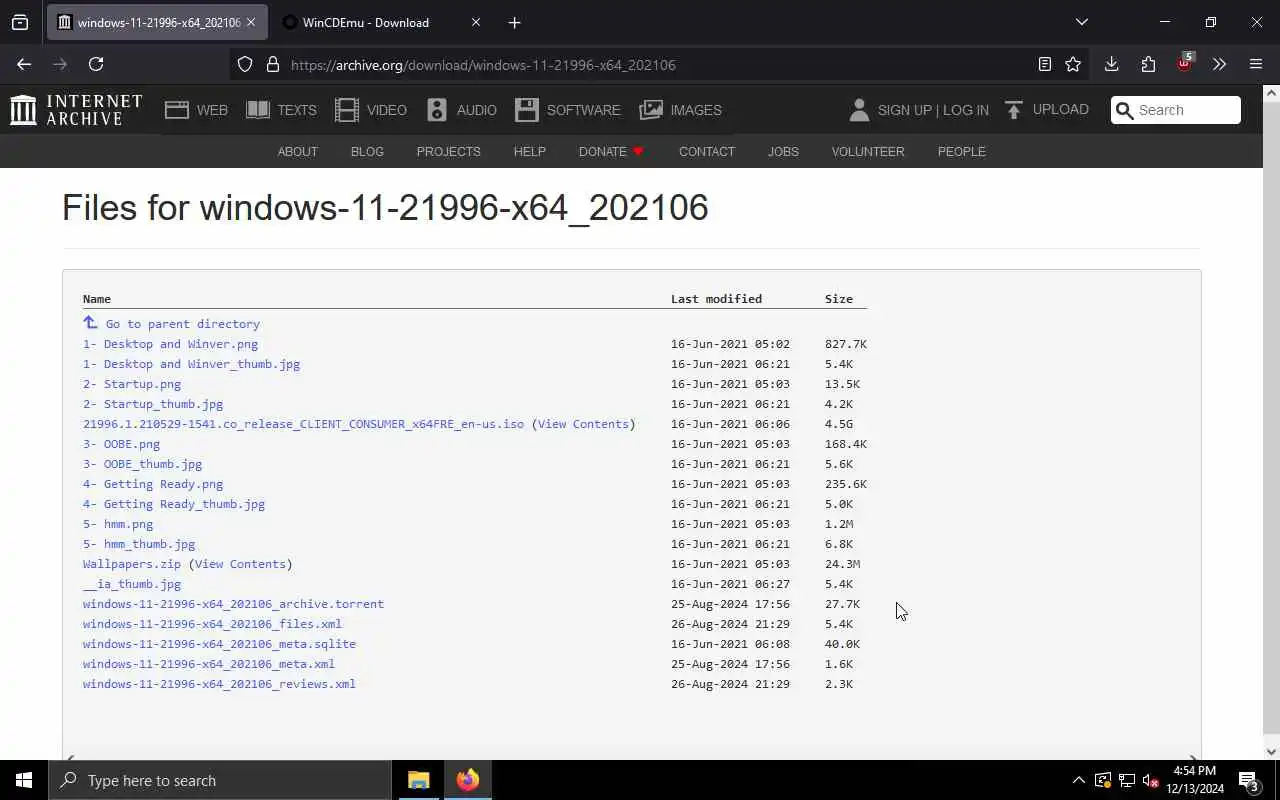The image size is (1280, 800).
Task: Open Wallpapers.zip file link
Action: [132, 564]
